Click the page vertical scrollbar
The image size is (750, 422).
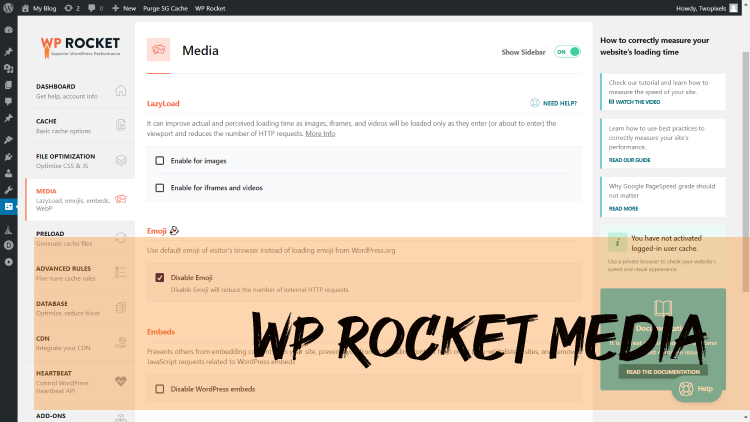click(746, 171)
